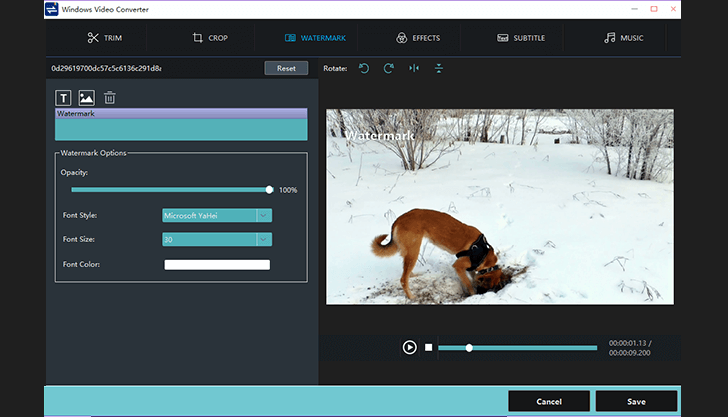Open the Crop tab

pyautogui.click(x=210, y=38)
